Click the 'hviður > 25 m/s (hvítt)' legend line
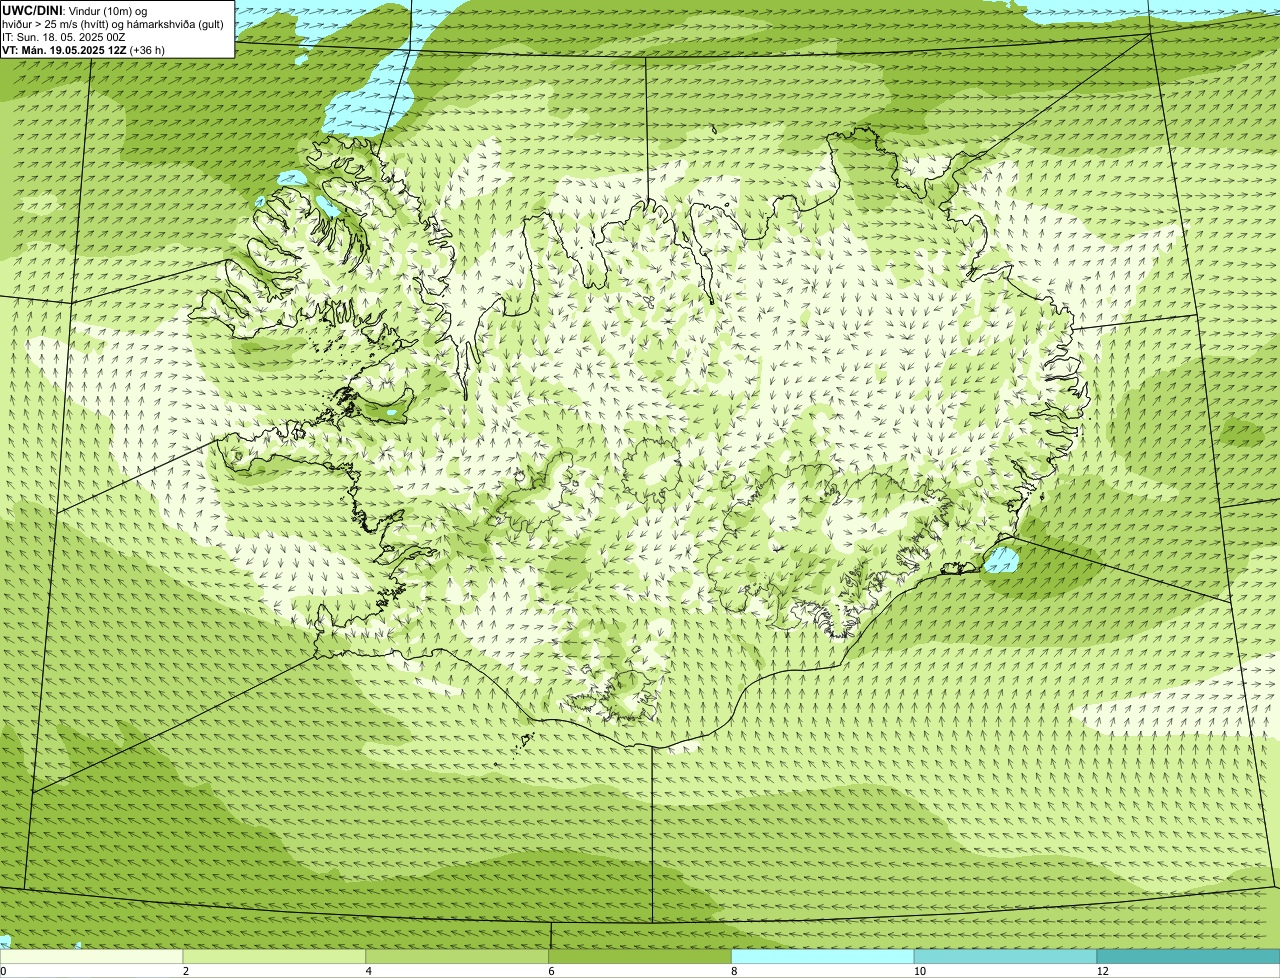The image size is (1280, 978). tap(113, 24)
